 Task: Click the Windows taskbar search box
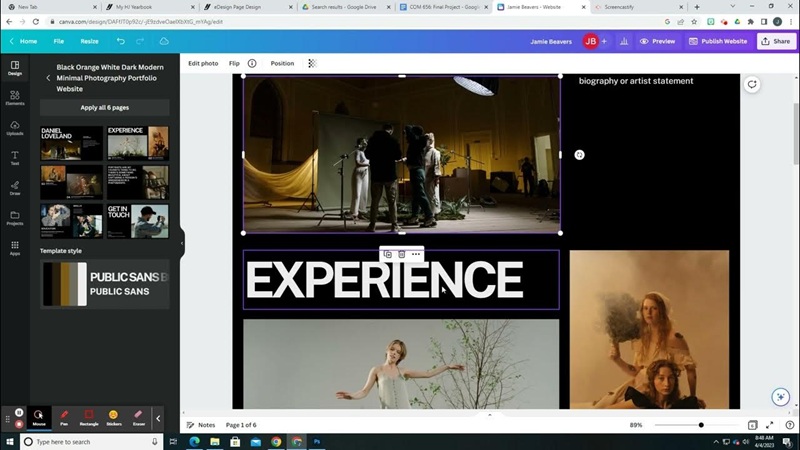[92, 442]
